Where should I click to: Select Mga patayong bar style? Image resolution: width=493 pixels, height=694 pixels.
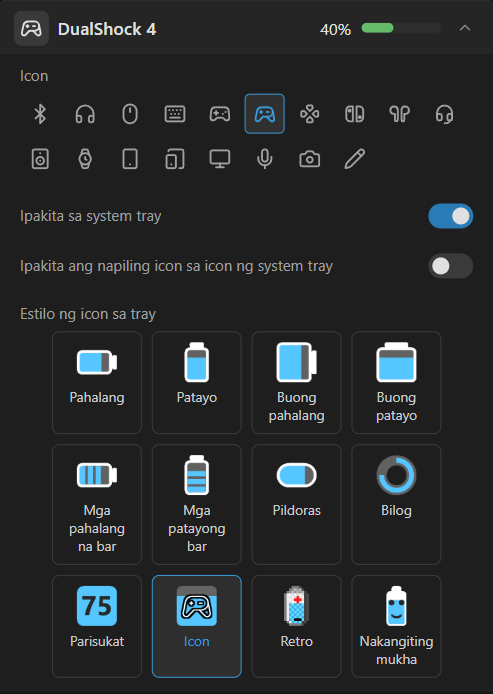[x=197, y=505]
